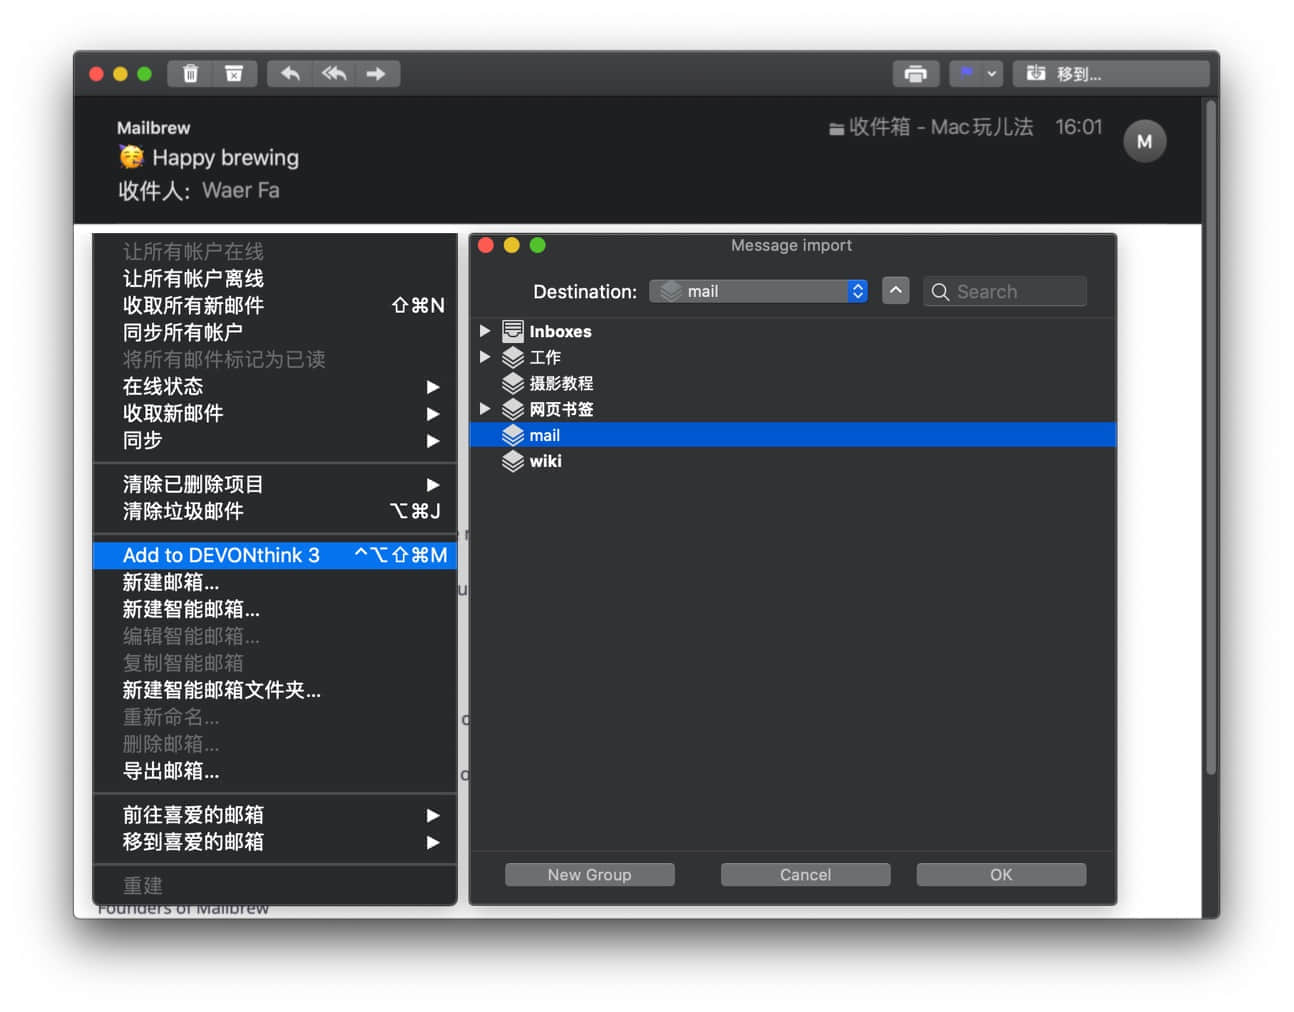Expand the Inboxes disclosure triangle
This screenshot has height=1012, width=1294.
point(485,330)
